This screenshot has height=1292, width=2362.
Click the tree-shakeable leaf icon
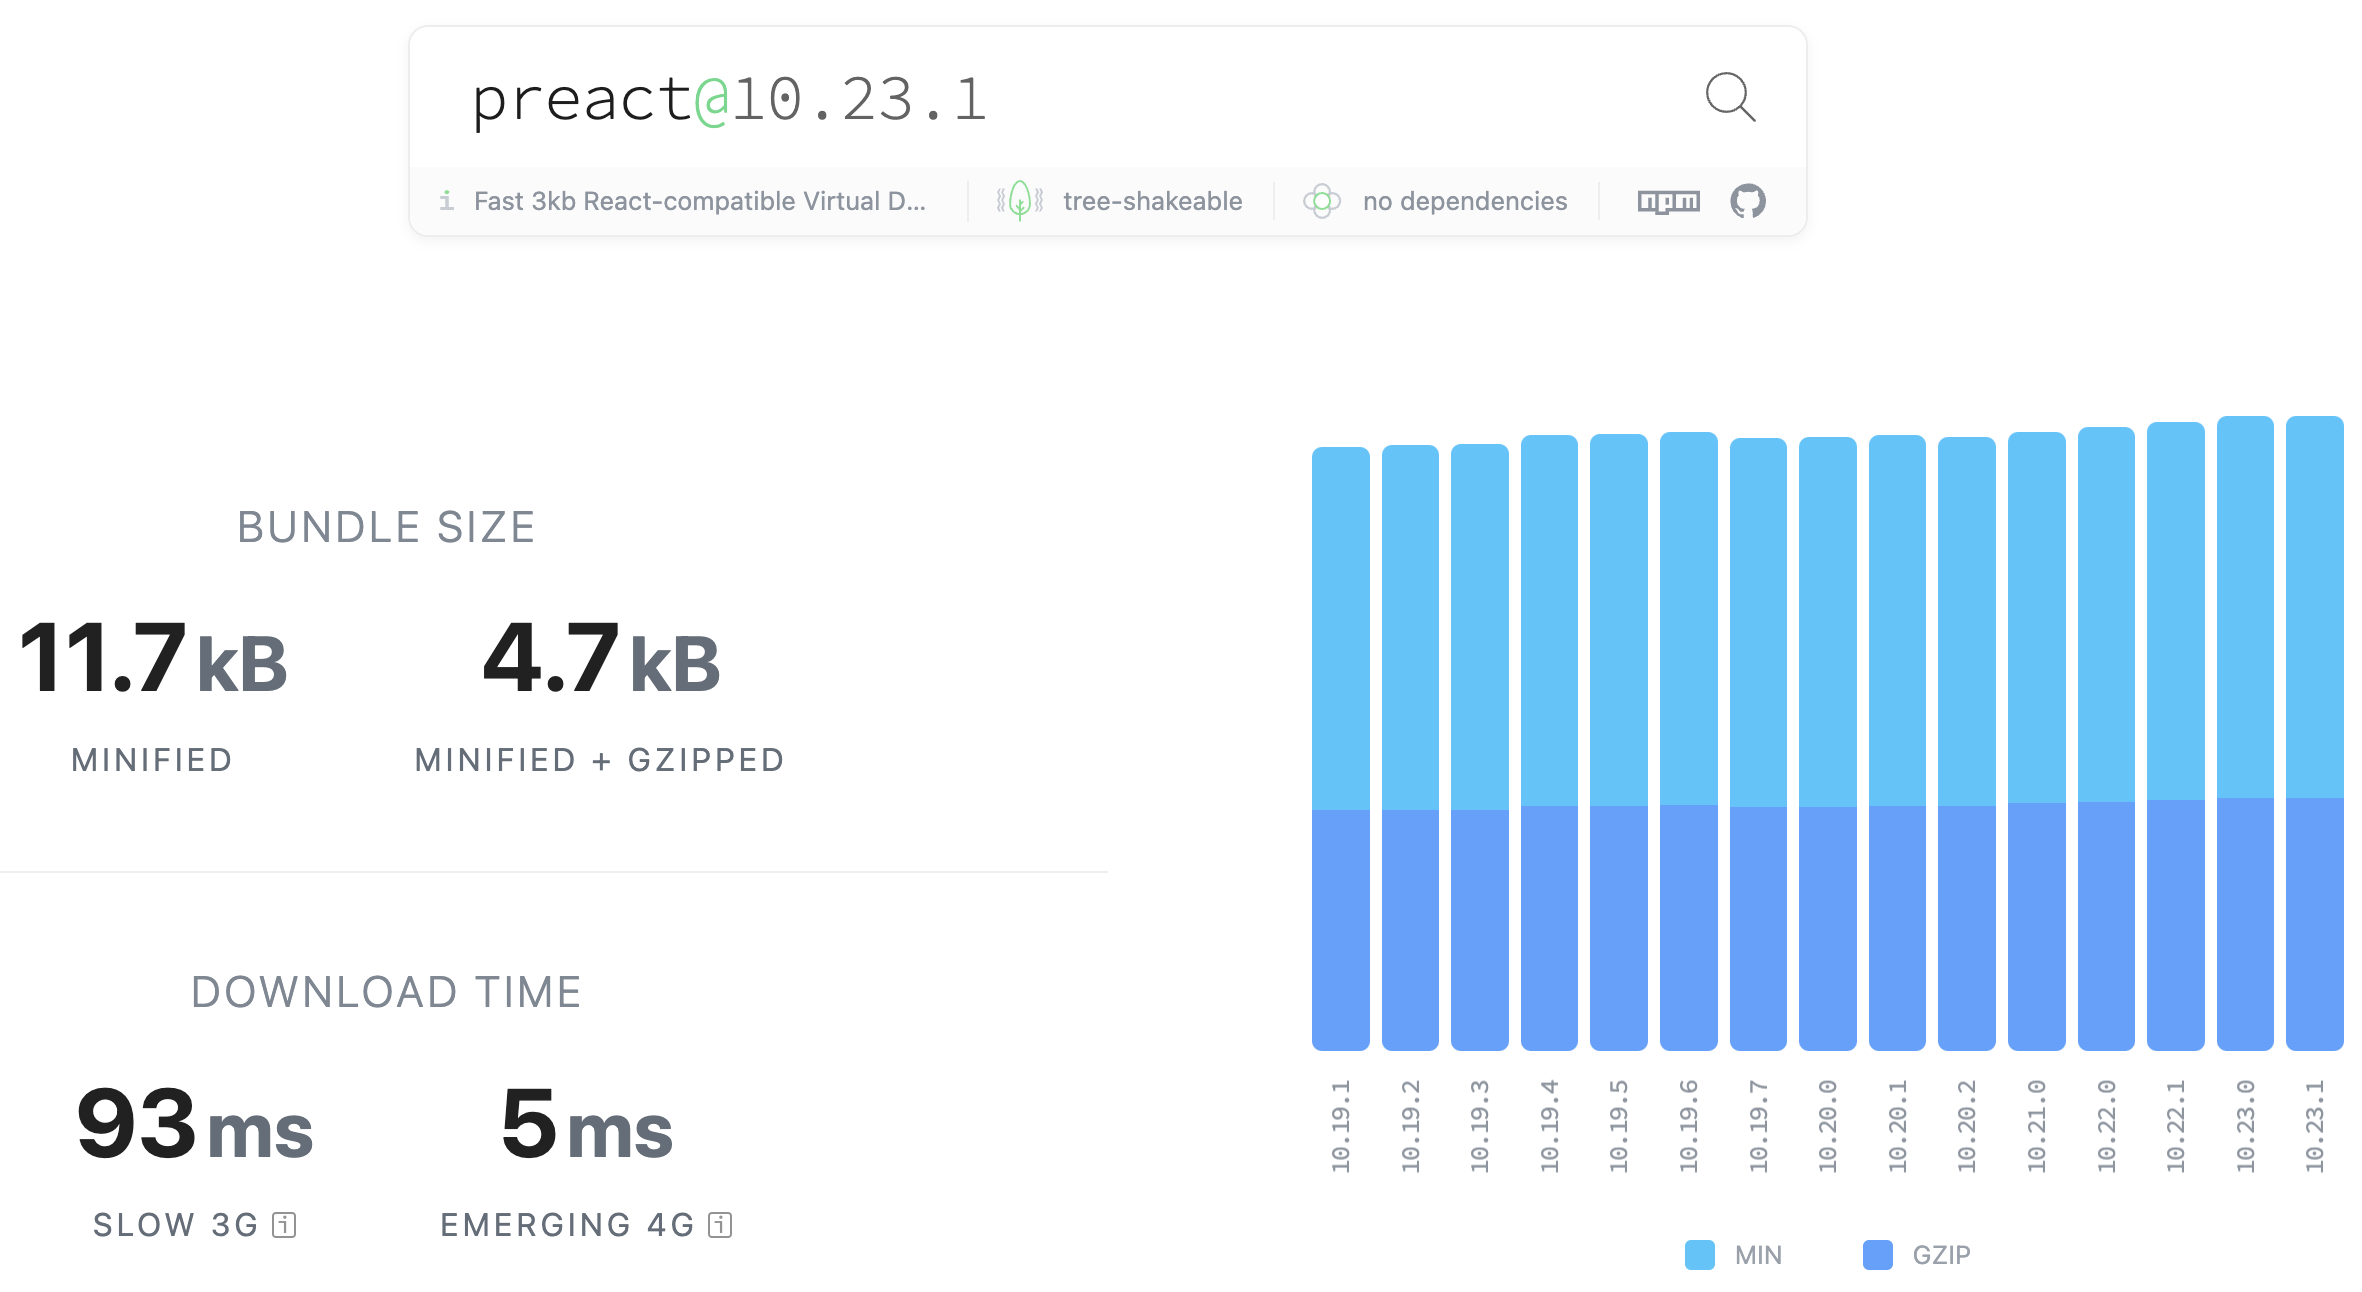coord(1019,201)
